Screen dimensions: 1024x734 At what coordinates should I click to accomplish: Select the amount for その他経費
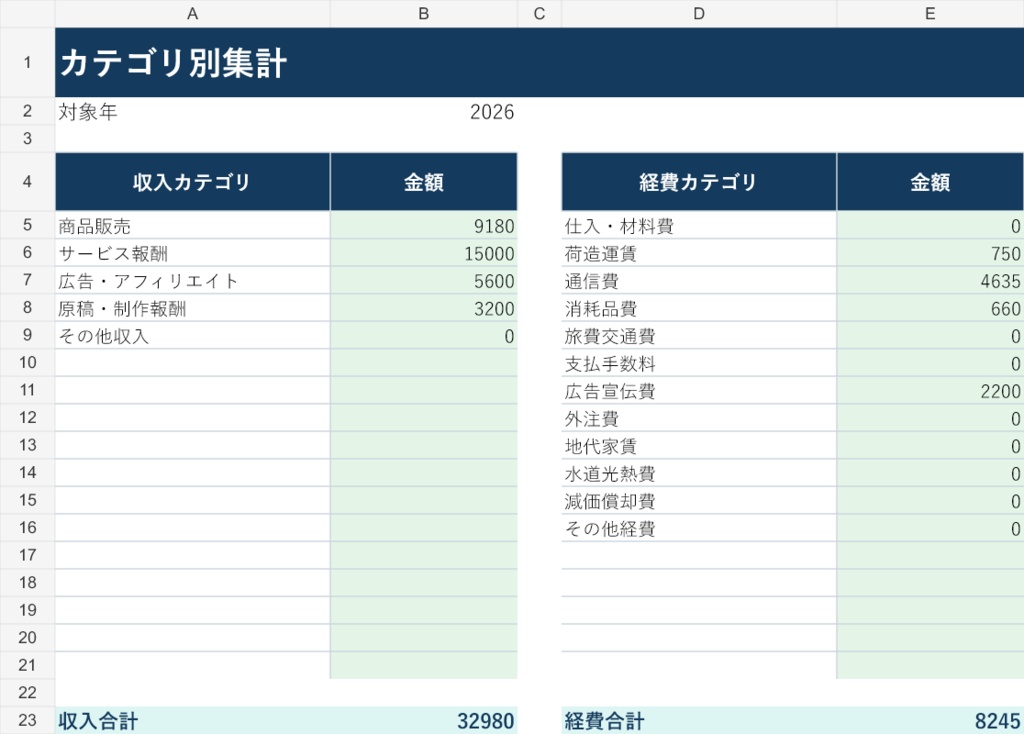pyautogui.click(x=930, y=527)
